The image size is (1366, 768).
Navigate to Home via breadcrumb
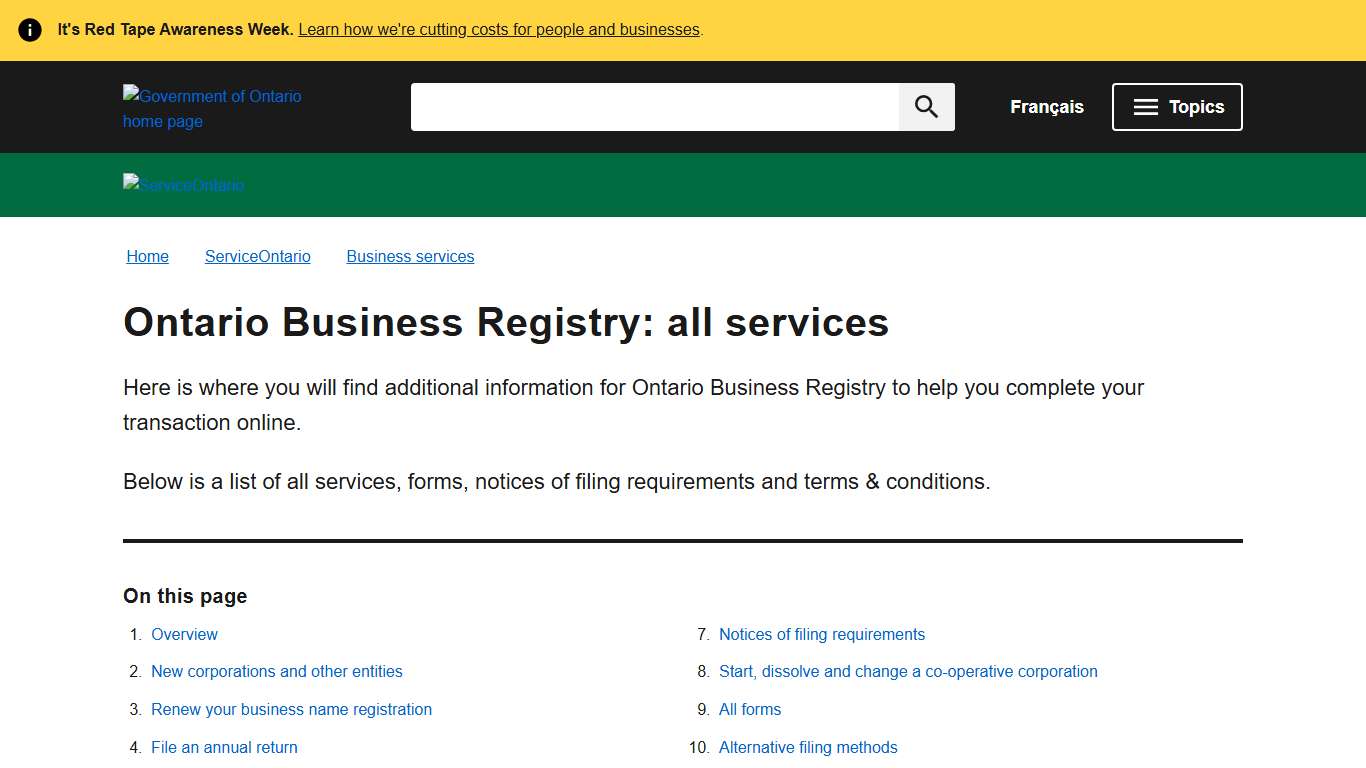(147, 256)
